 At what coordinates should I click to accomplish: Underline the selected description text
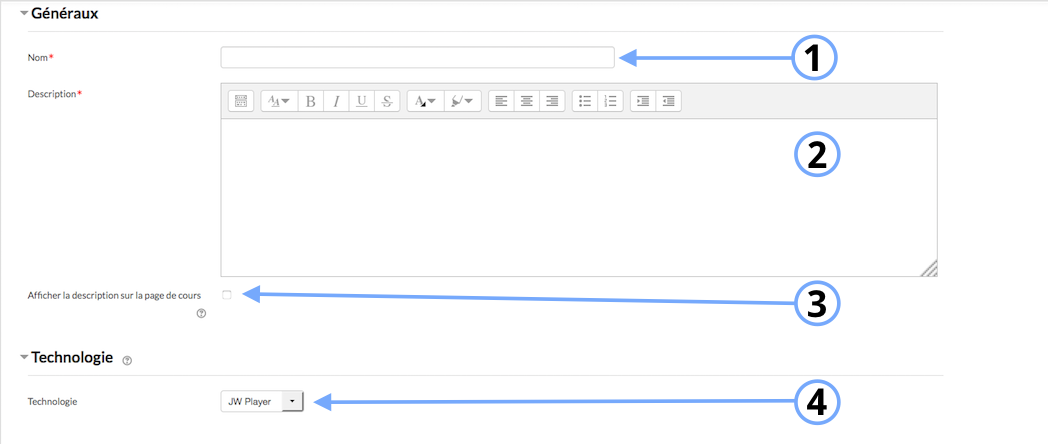tap(361, 101)
